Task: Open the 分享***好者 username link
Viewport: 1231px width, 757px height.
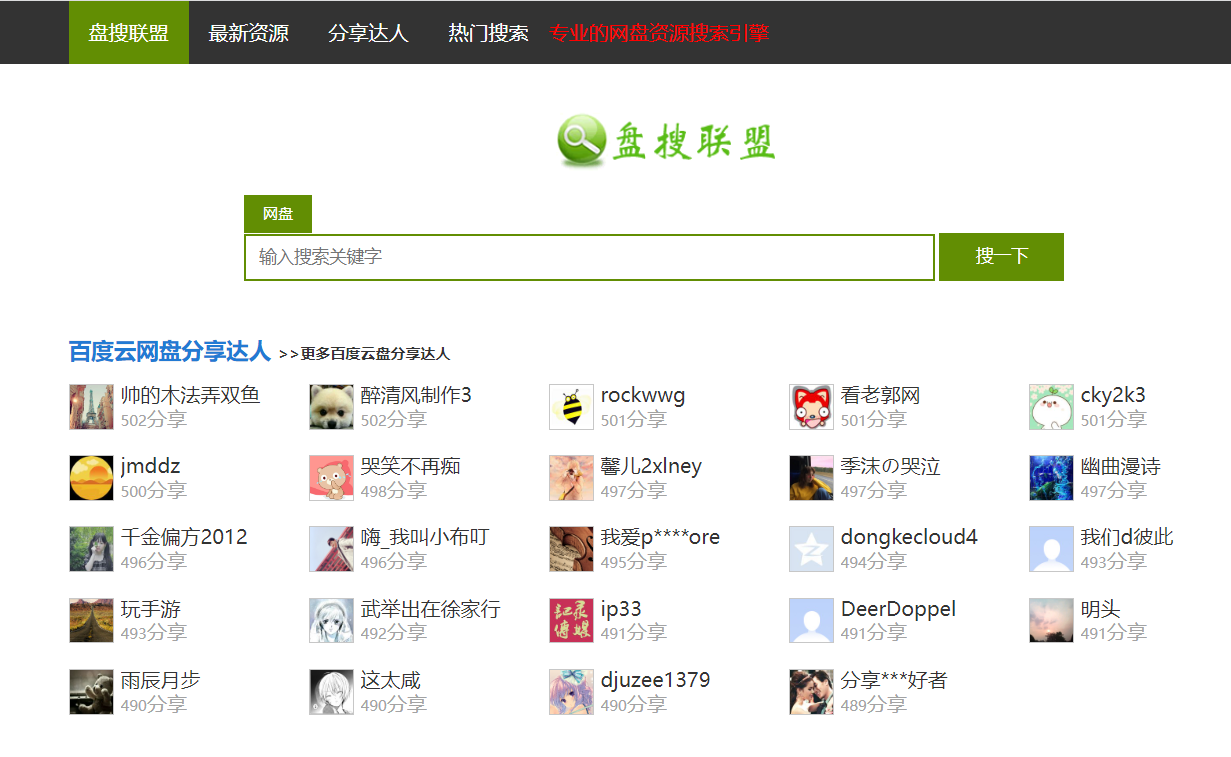Action: click(x=894, y=680)
